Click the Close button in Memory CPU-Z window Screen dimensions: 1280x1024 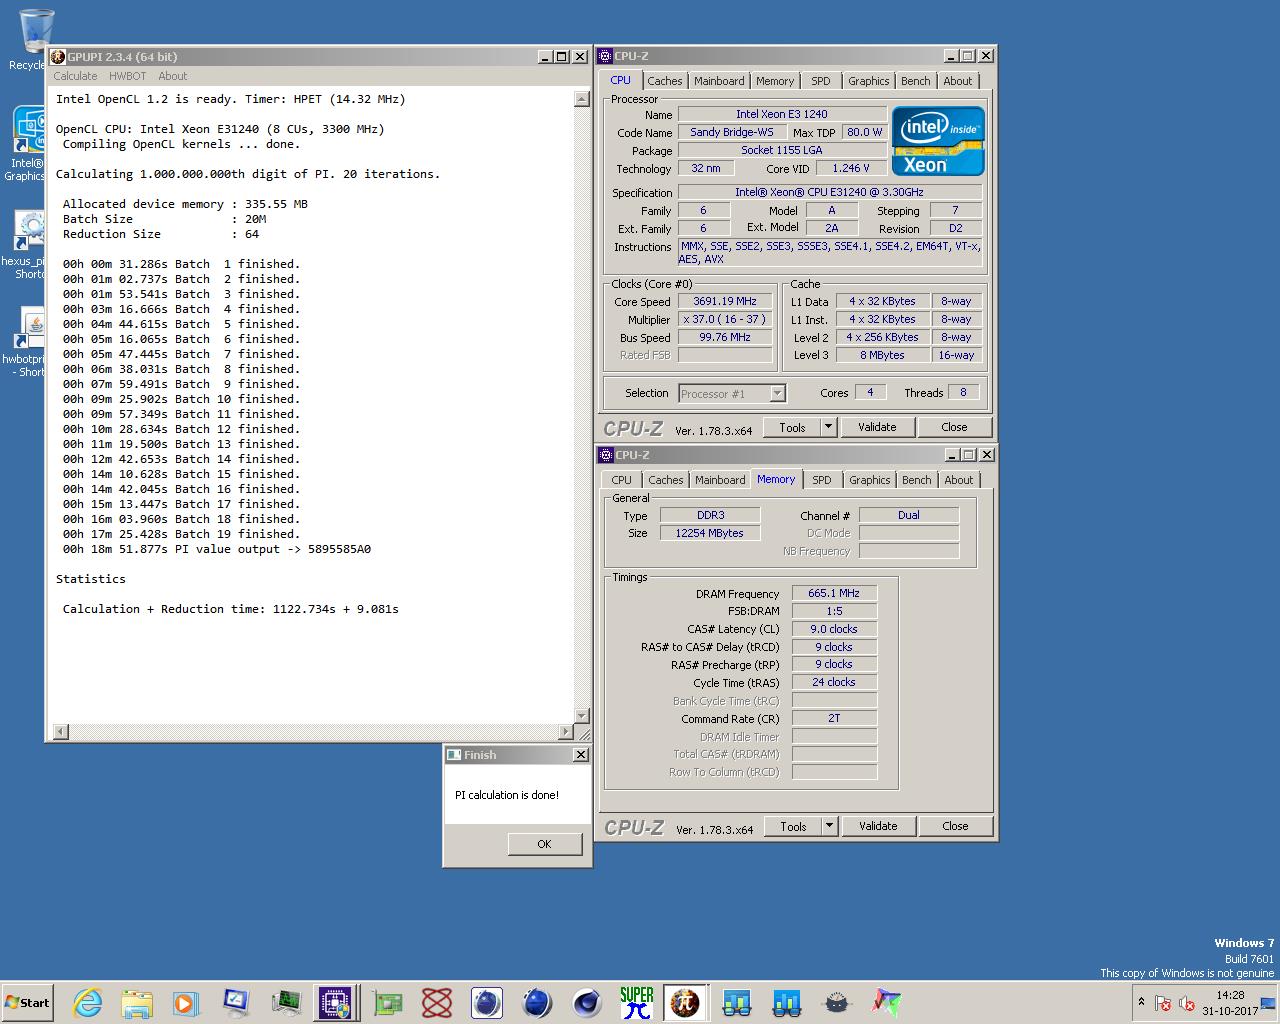[955, 826]
